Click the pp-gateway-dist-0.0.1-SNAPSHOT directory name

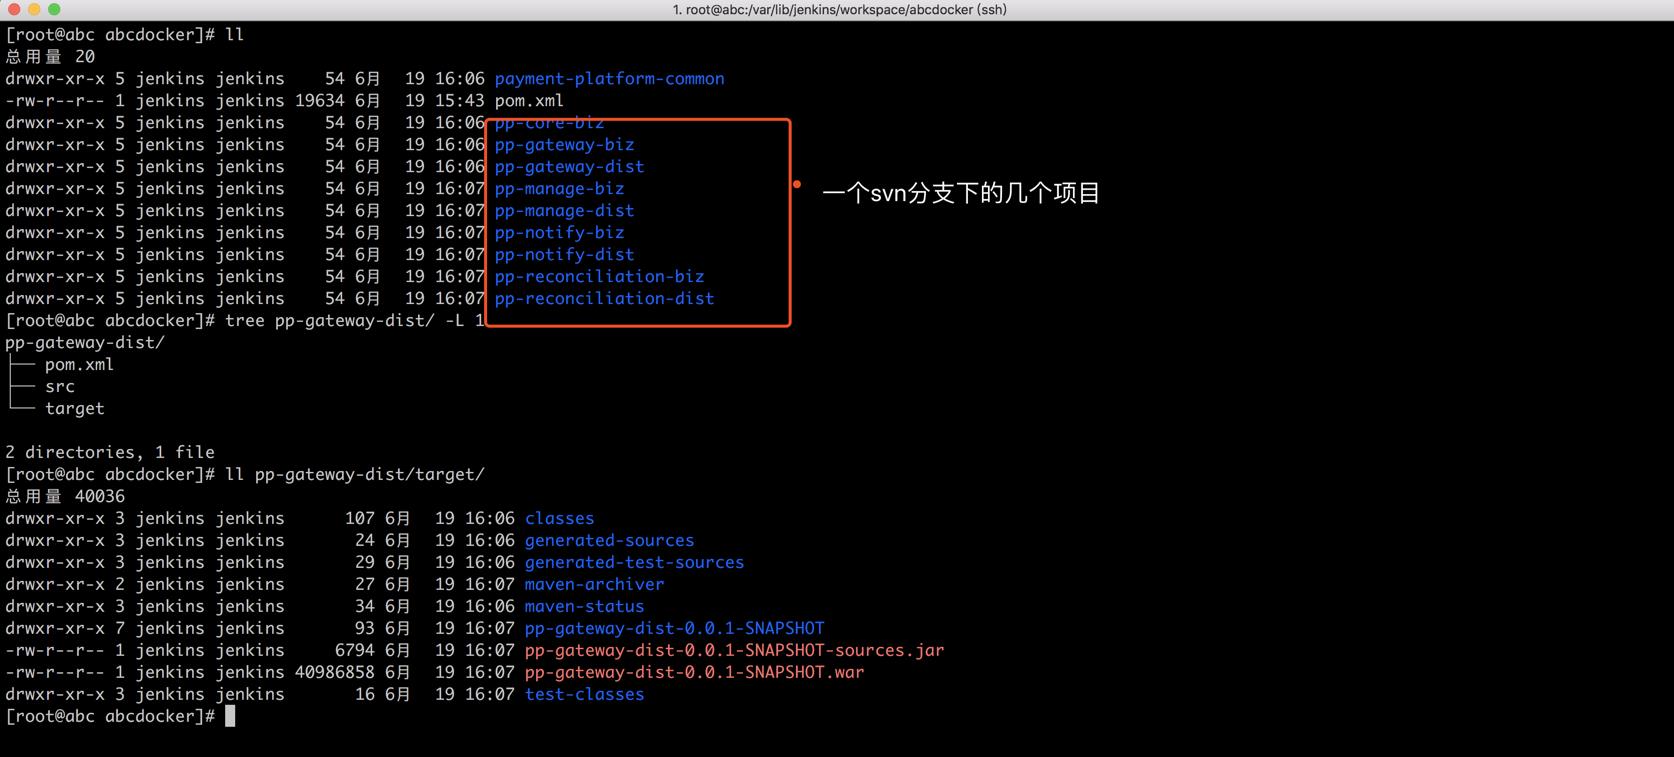[674, 628]
